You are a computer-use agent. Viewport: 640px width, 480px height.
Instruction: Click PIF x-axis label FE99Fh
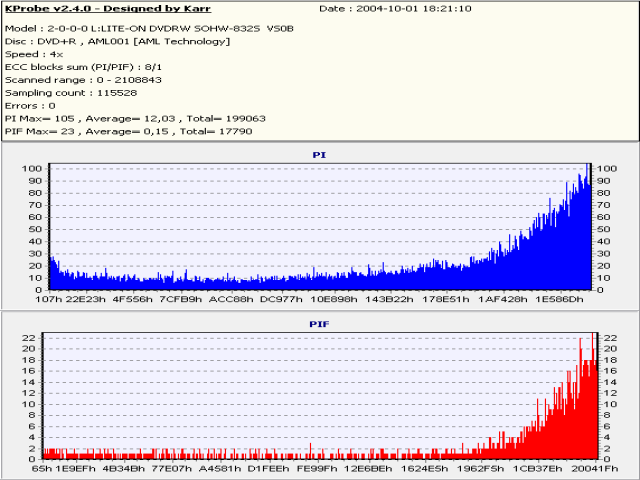coord(317,469)
